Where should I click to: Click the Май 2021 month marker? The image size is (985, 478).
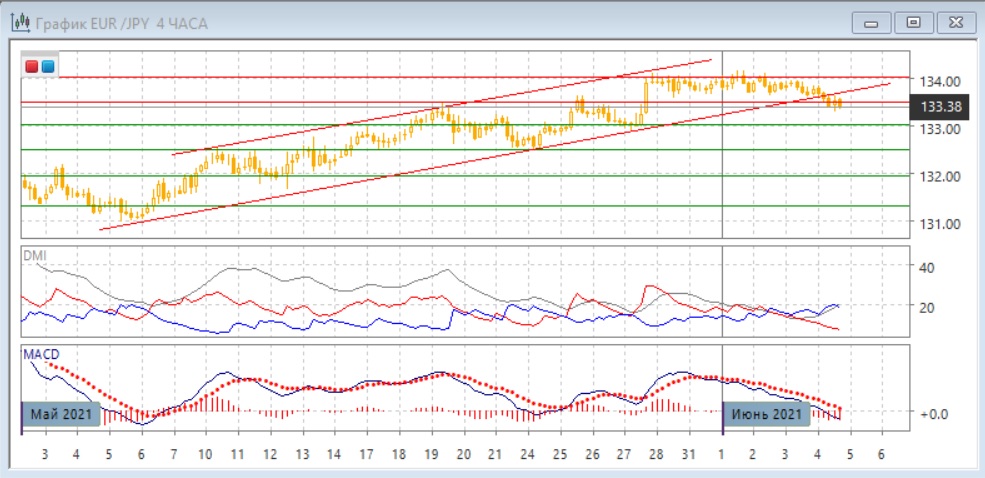coord(60,413)
